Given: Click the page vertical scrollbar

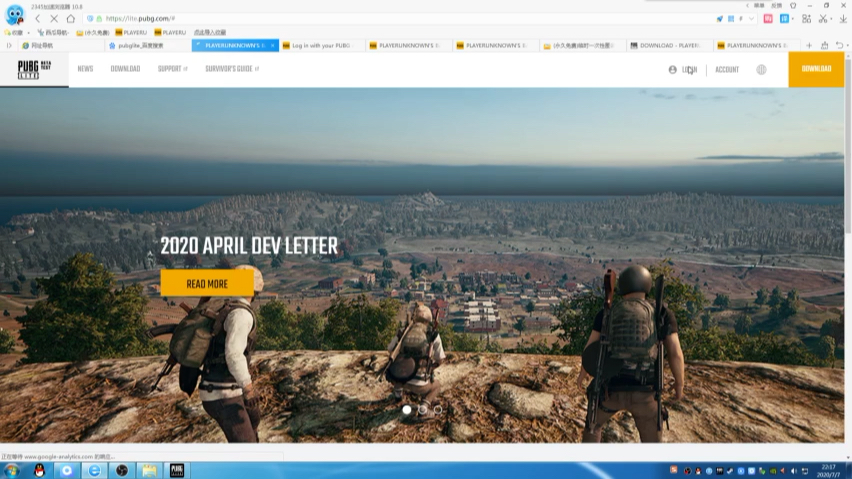Looking at the screenshot, I should click(x=848, y=147).
